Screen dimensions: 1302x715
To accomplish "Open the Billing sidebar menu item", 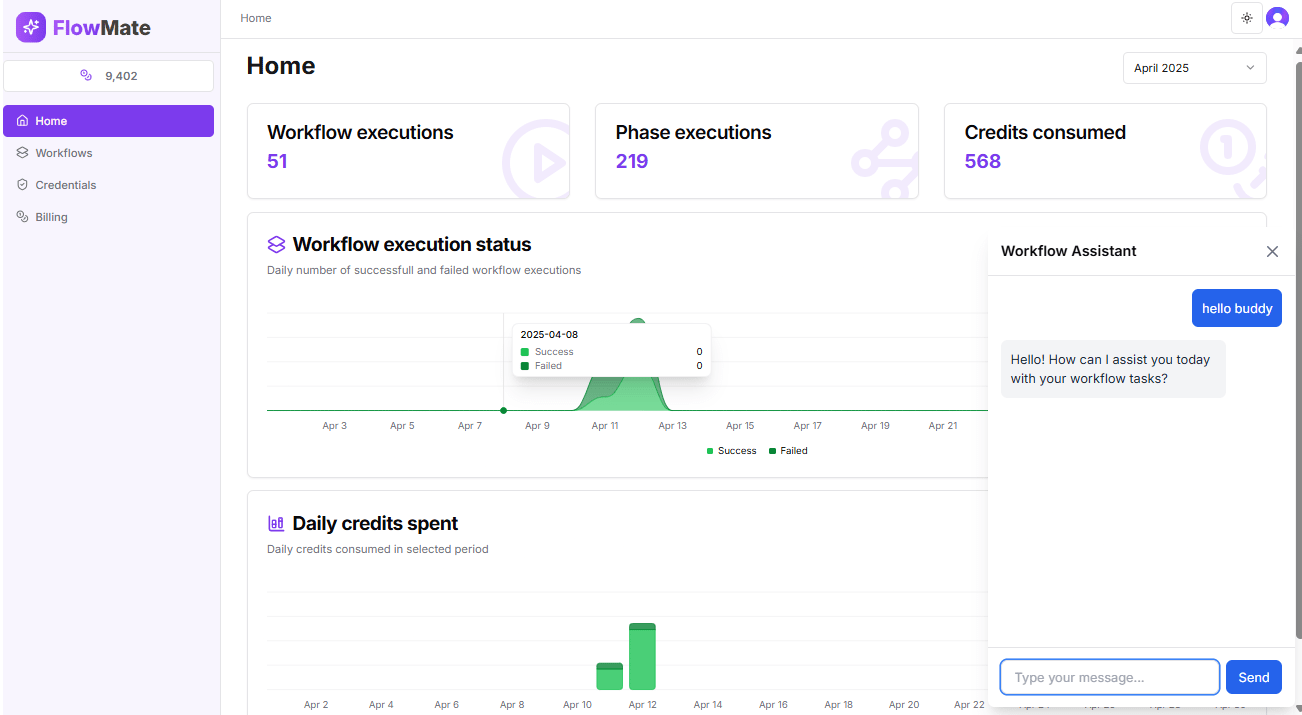I will point(51,217).
